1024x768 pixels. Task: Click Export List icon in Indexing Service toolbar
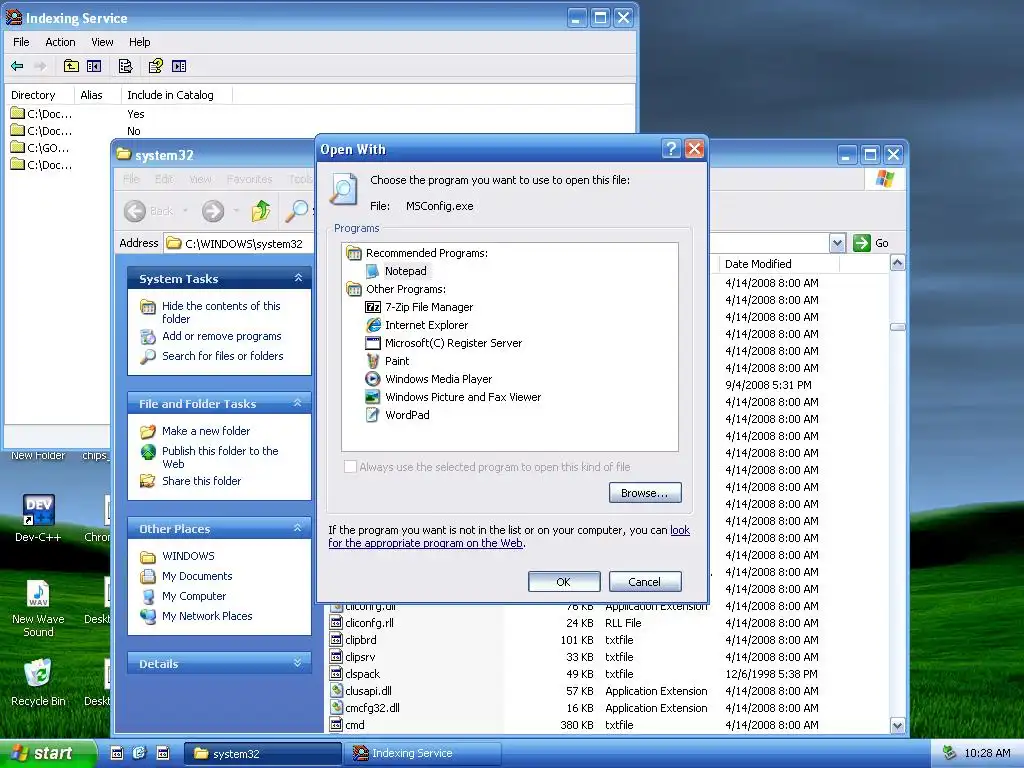(125, 66)
